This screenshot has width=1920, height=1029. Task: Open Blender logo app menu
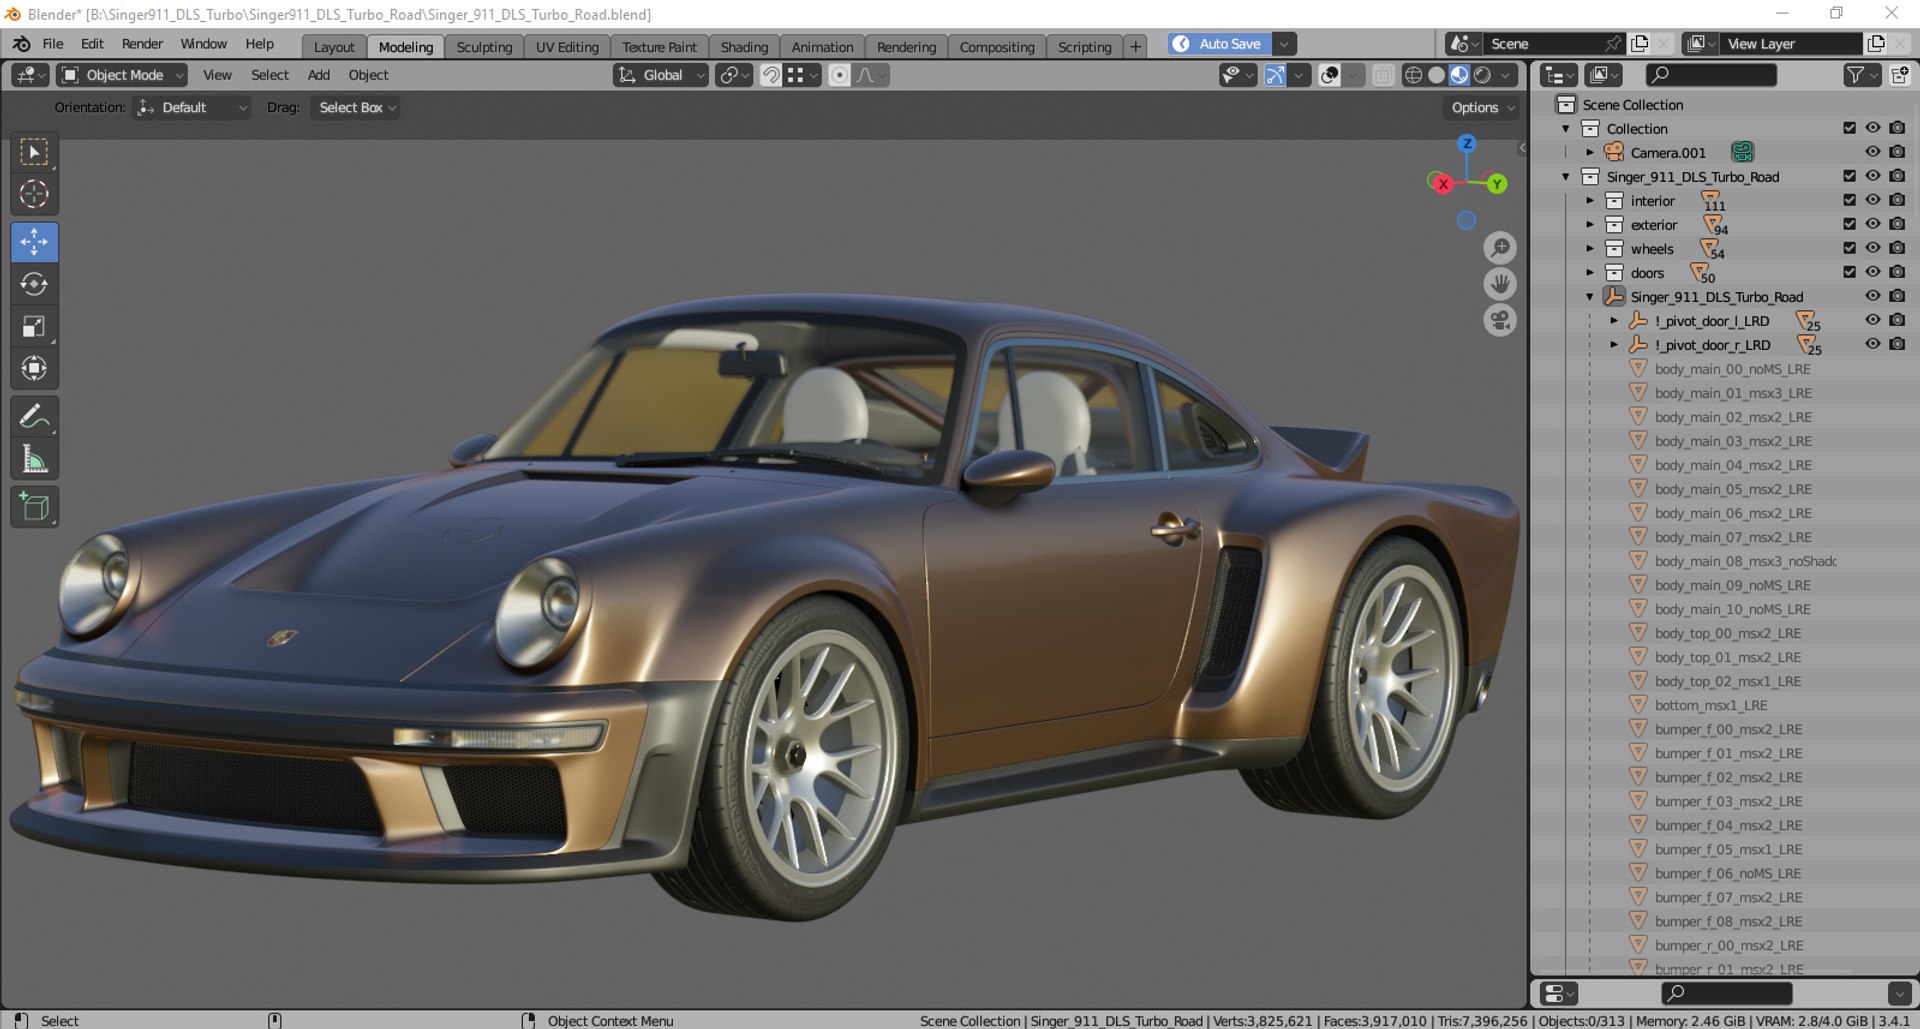(x=21, y=44)
